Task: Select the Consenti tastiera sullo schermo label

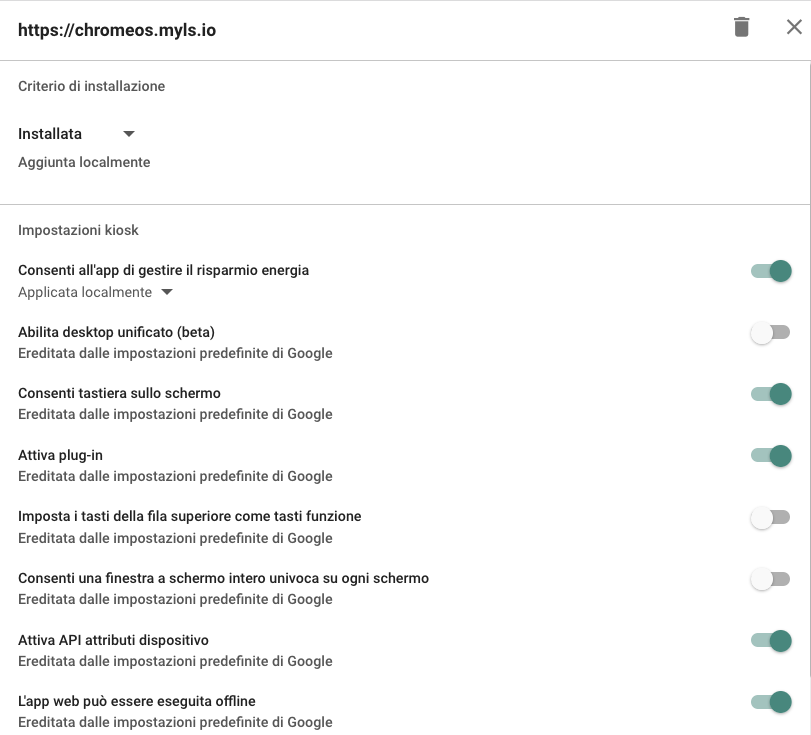Action: click(x=119, y=393)
